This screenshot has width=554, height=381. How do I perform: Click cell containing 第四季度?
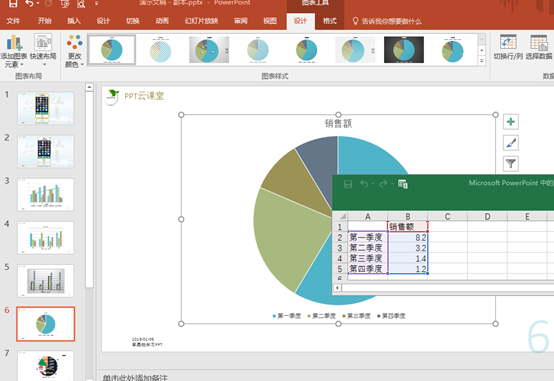coord(367,269)
